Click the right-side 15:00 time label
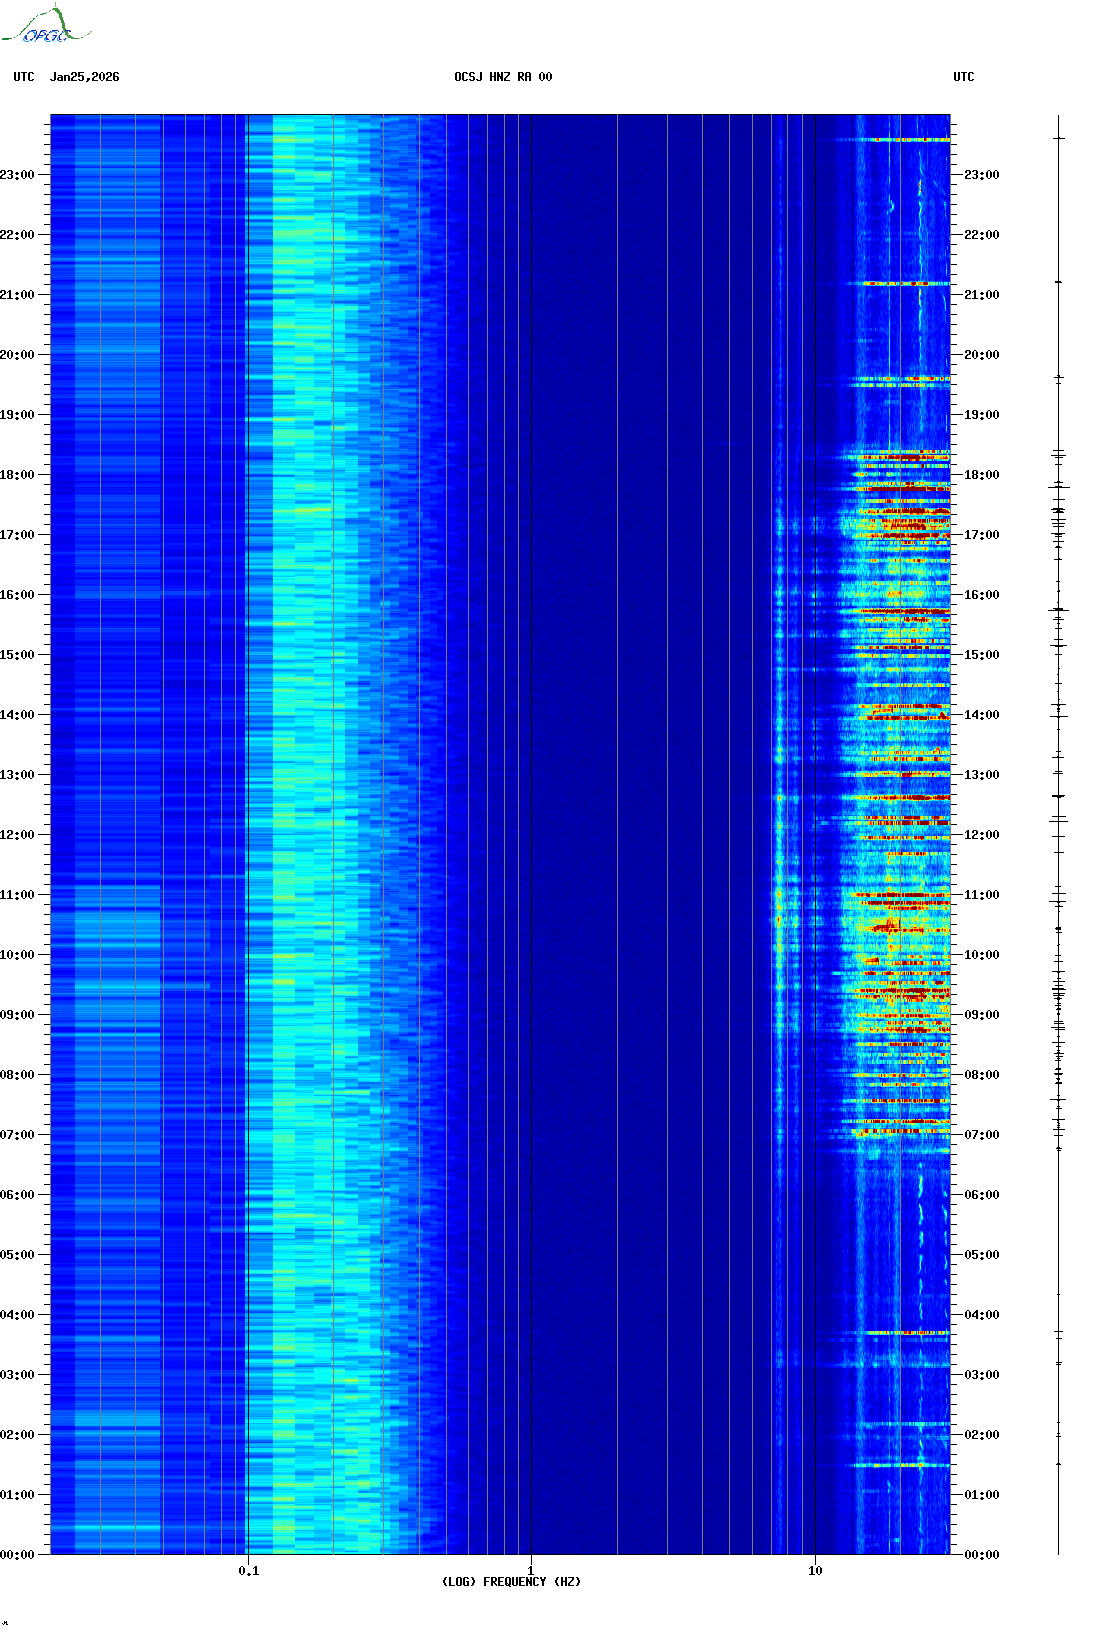The width and height of the screenshot is (1102, 1634). [x=982, y=655]
